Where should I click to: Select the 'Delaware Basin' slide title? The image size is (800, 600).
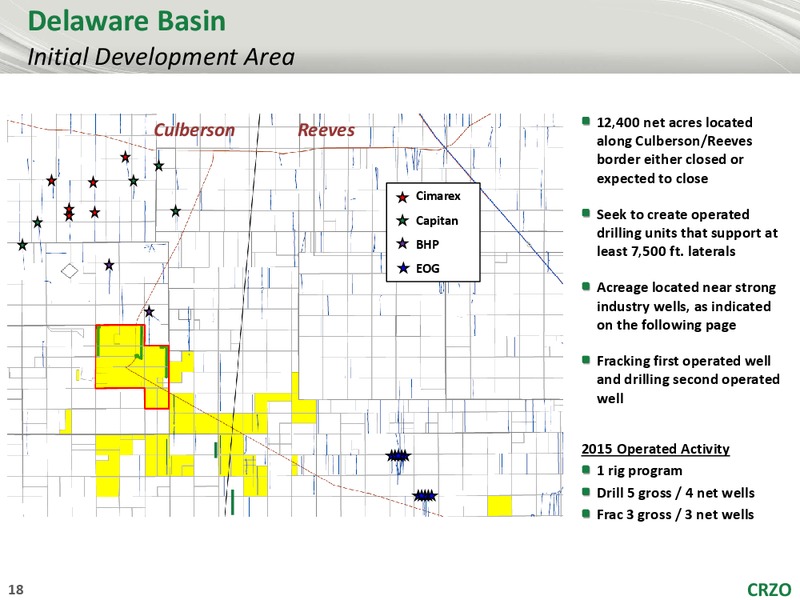click(127, 21)
